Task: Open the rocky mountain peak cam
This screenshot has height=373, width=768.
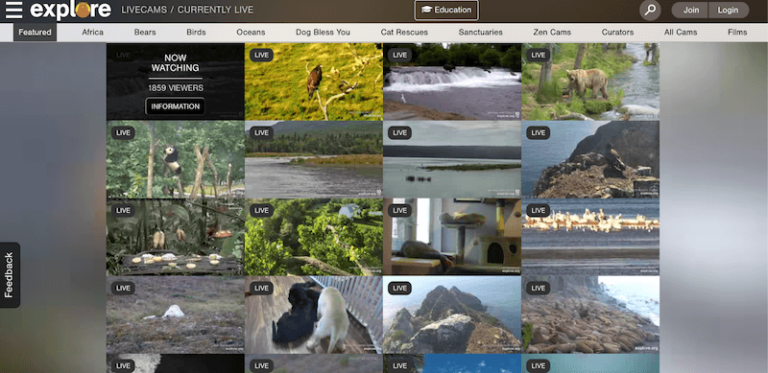Action: [452, 314]
